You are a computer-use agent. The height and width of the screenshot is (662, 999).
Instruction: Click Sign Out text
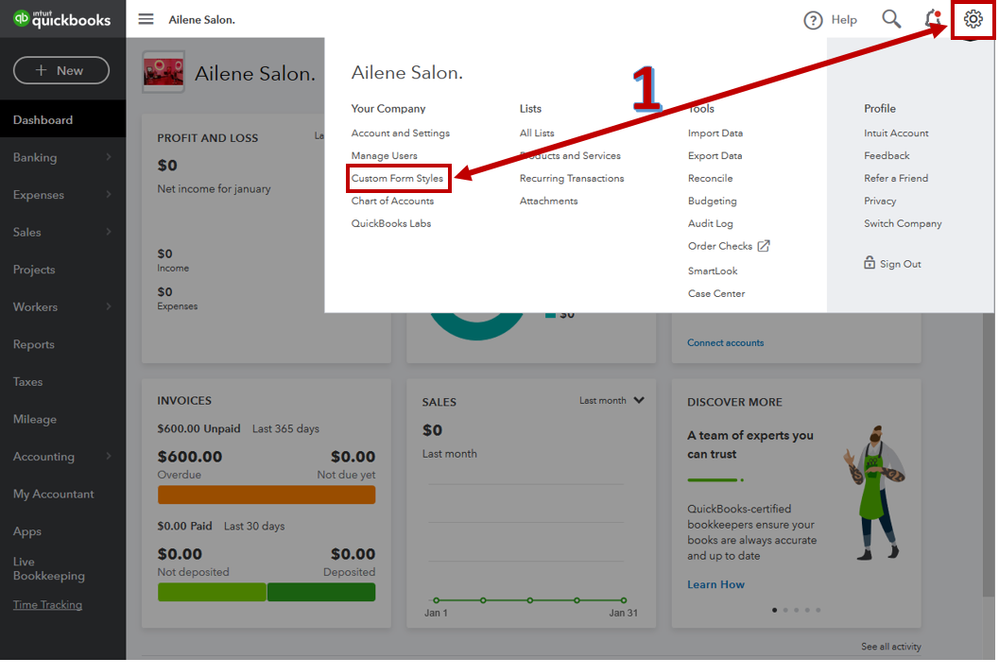point(902,264)
